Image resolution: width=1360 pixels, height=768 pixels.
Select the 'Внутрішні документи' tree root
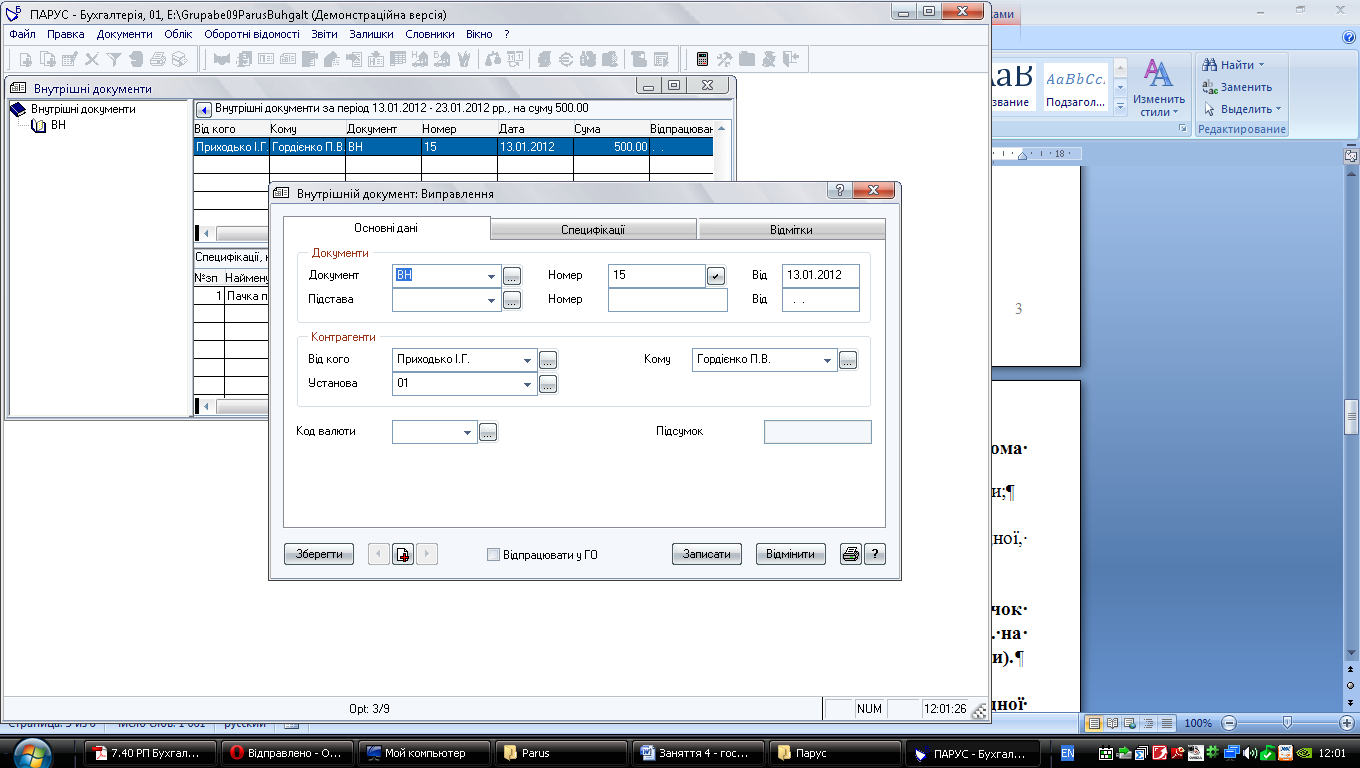83,109
